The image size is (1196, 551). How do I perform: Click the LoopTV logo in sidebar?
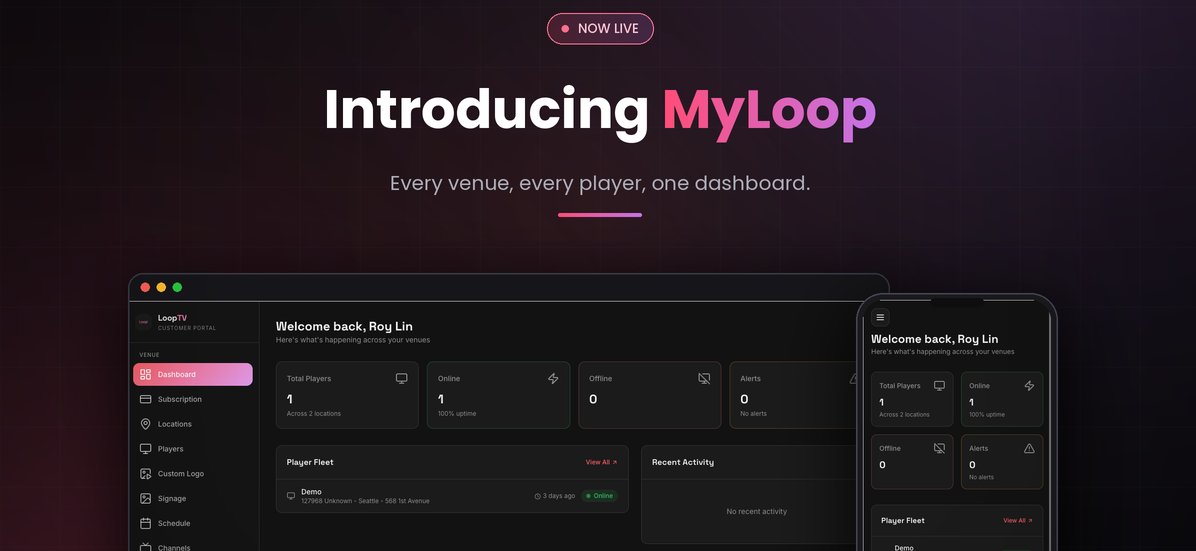[143, 321]
